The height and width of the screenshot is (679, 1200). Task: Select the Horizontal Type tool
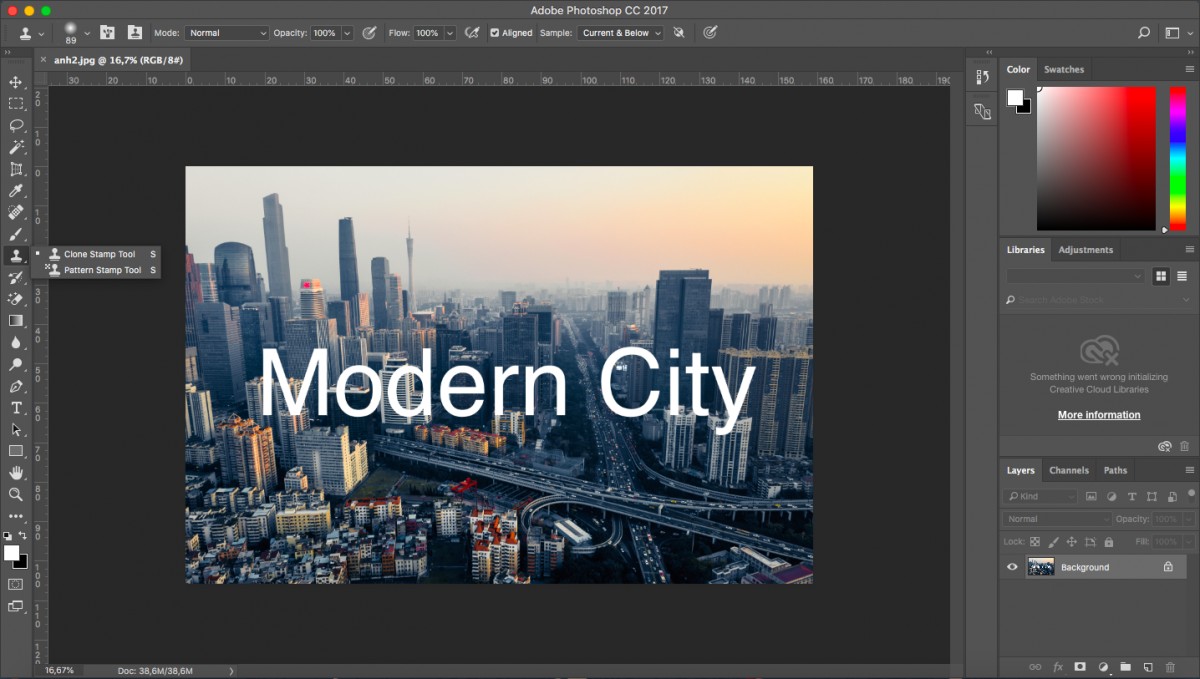pos(16,407)
